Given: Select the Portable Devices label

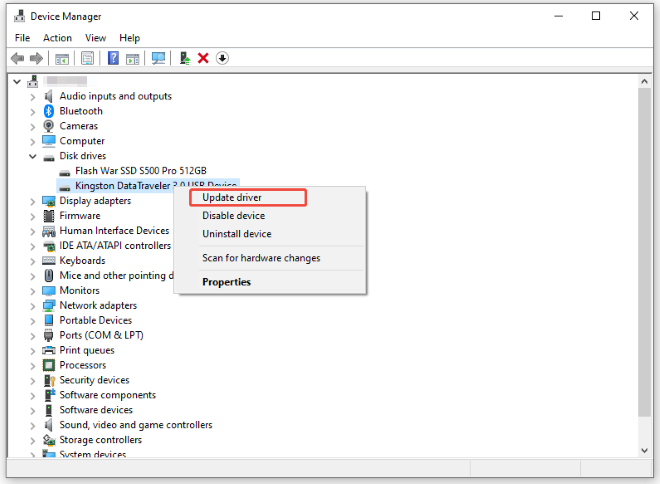Looking at the screenshot, I should (96, 320).
